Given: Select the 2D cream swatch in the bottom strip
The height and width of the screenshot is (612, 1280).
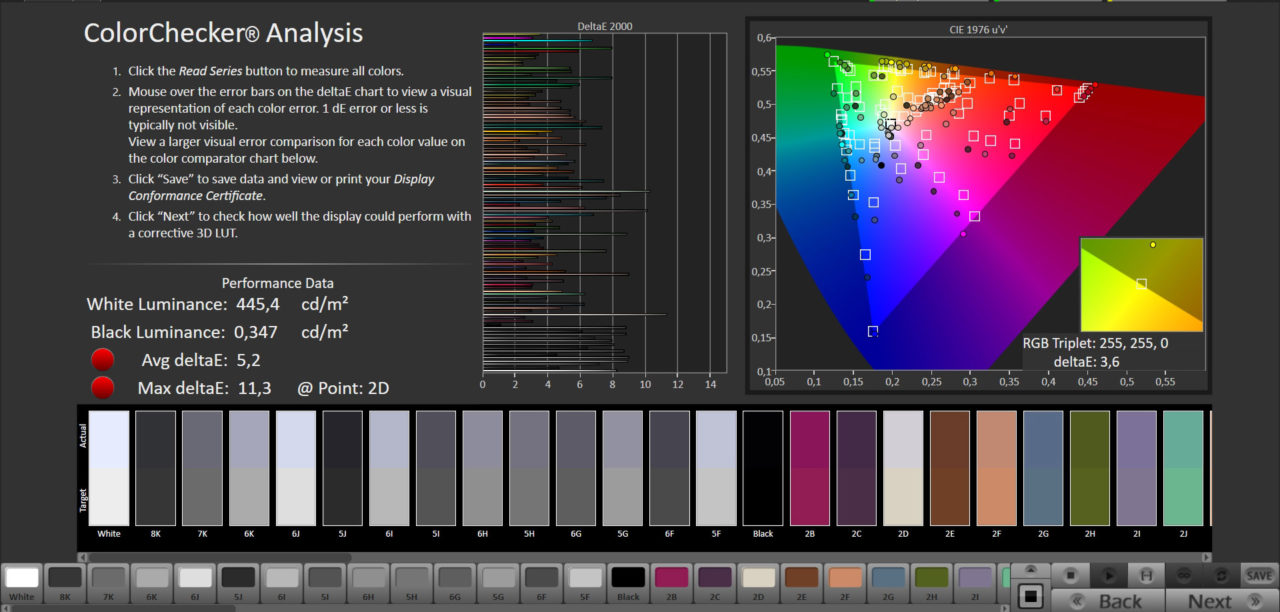Looking at the screenshot, I should 758,582.
